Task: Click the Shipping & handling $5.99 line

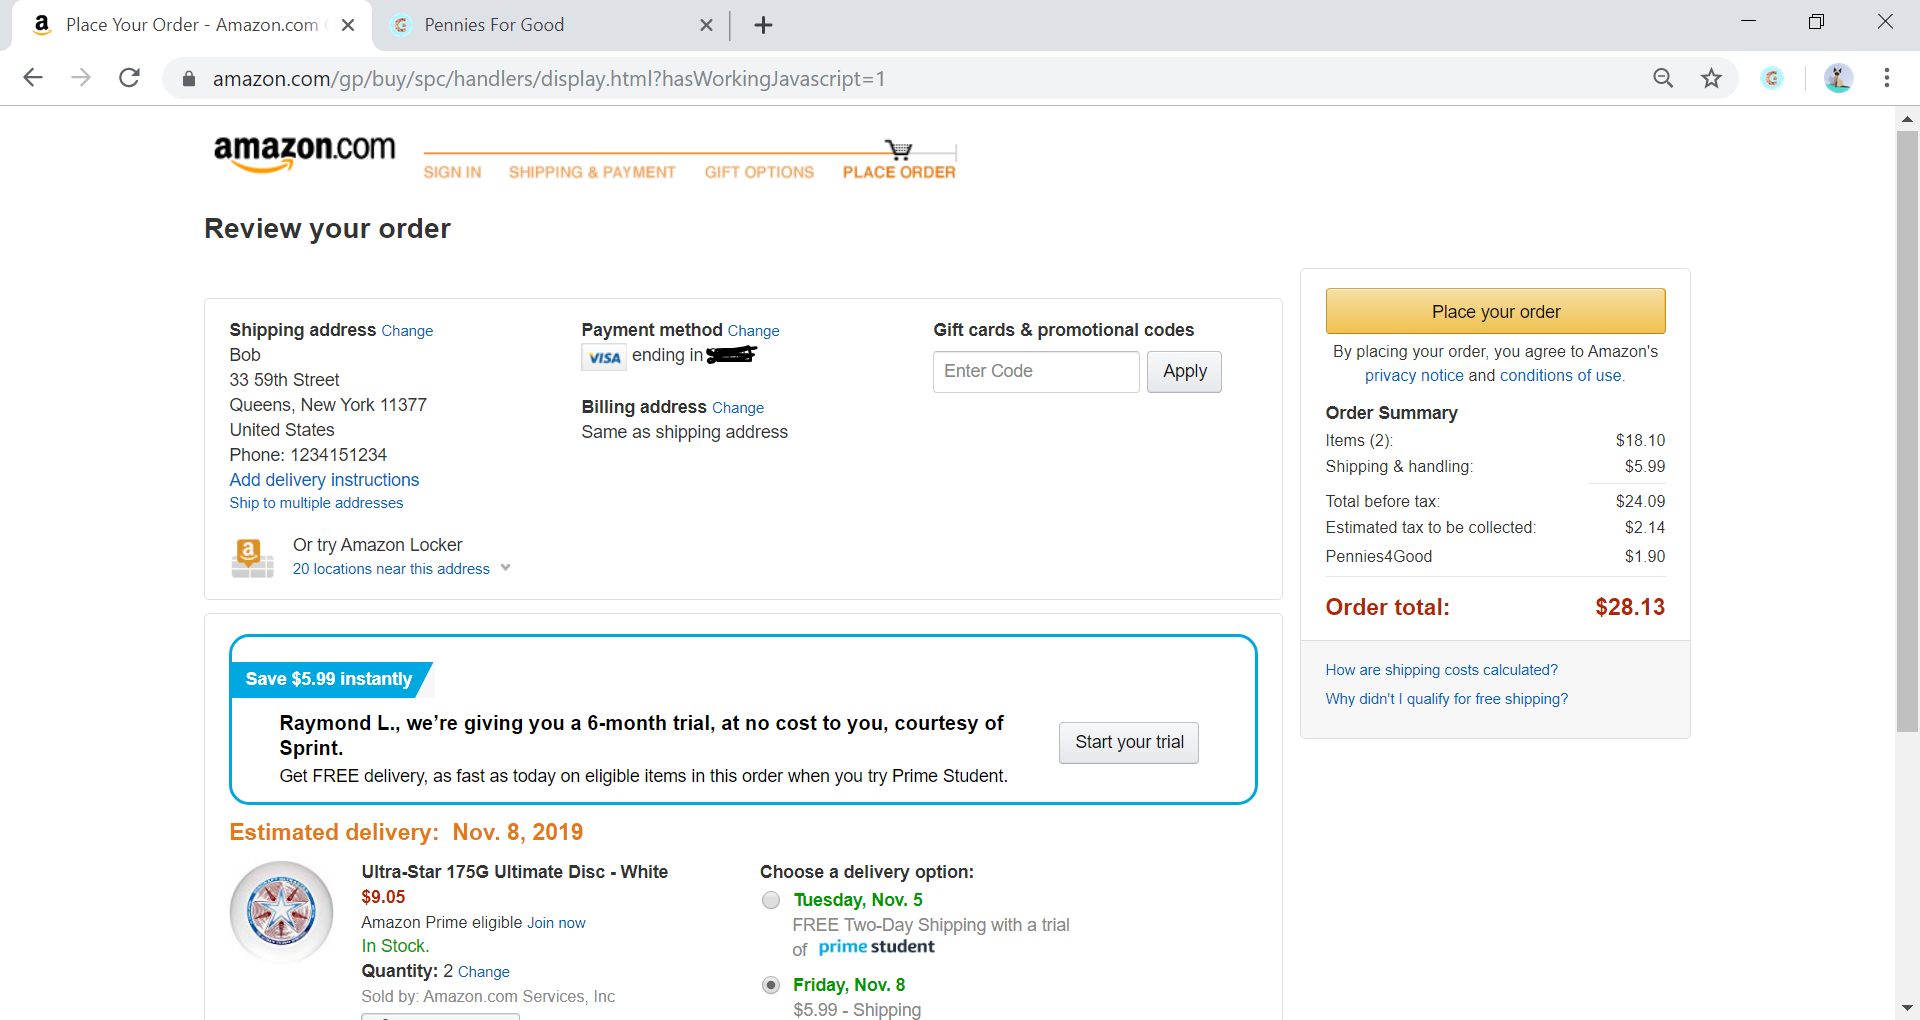Action: (1495, 466)
